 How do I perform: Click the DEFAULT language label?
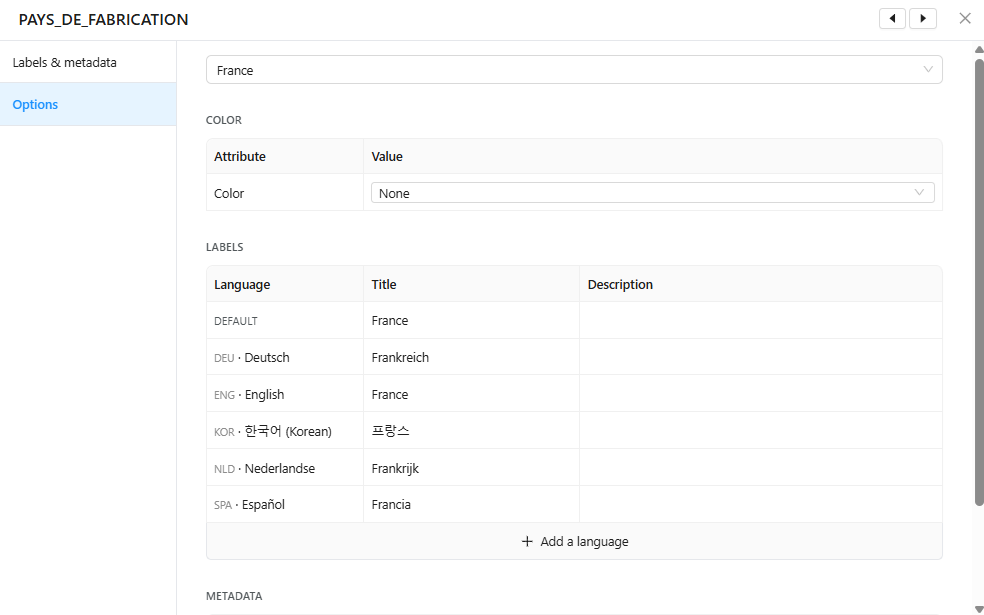pyautogui.click(x=236, y=321)
